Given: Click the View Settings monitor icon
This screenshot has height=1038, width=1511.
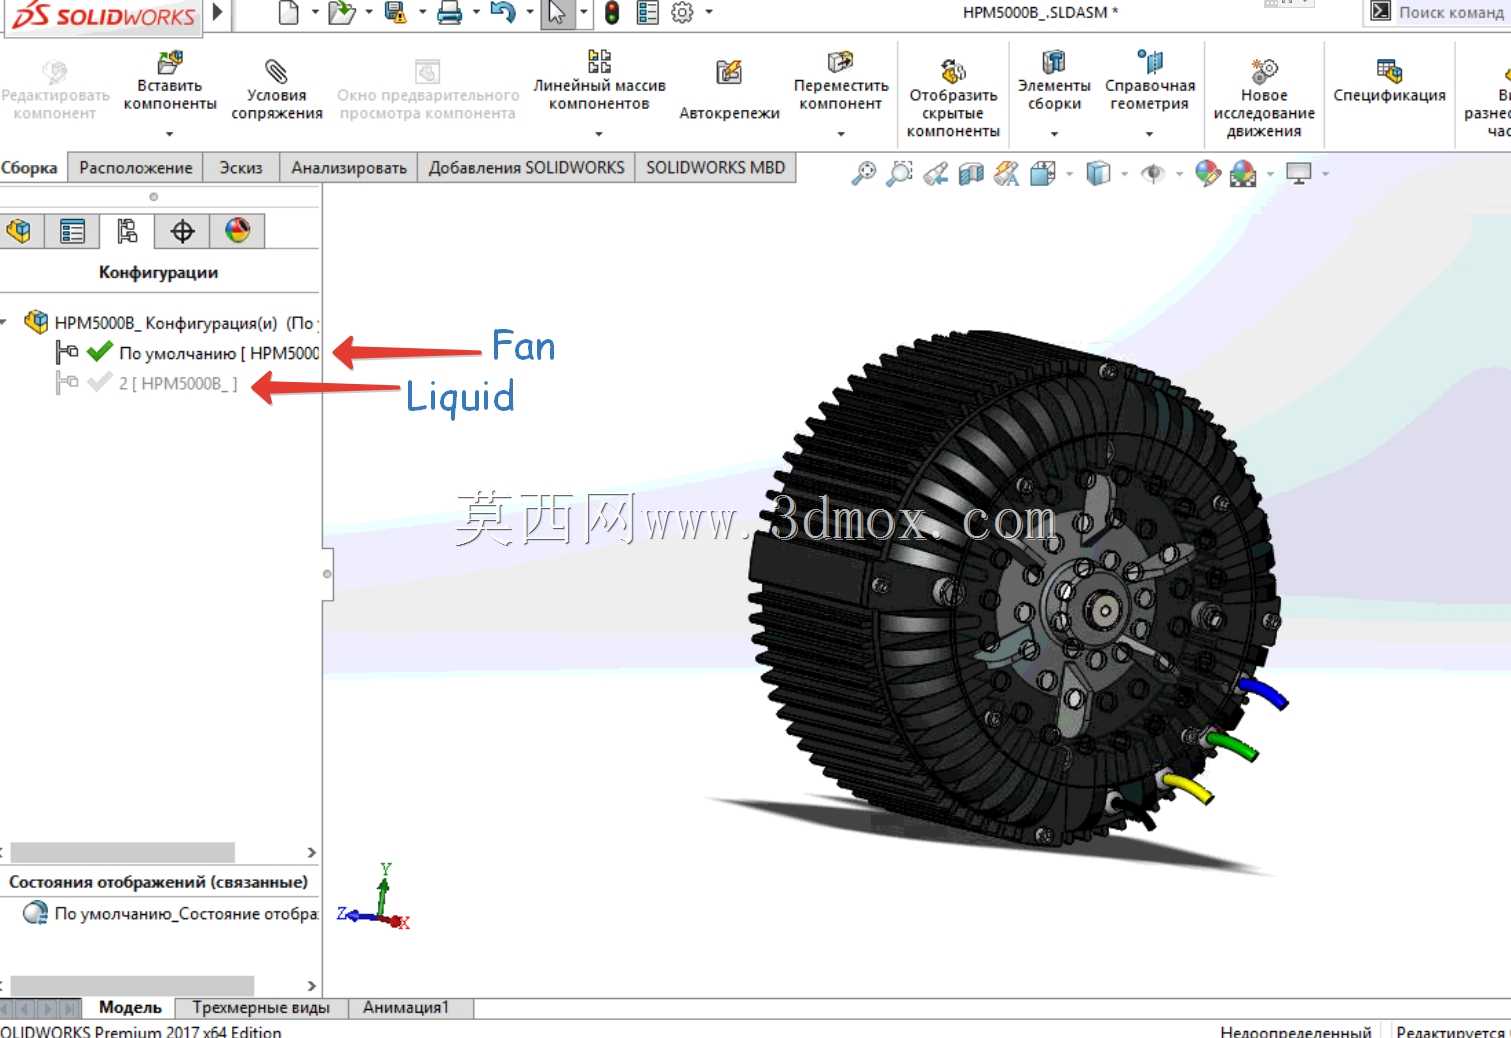Looking at the screenshot, I should [1298, 174].
